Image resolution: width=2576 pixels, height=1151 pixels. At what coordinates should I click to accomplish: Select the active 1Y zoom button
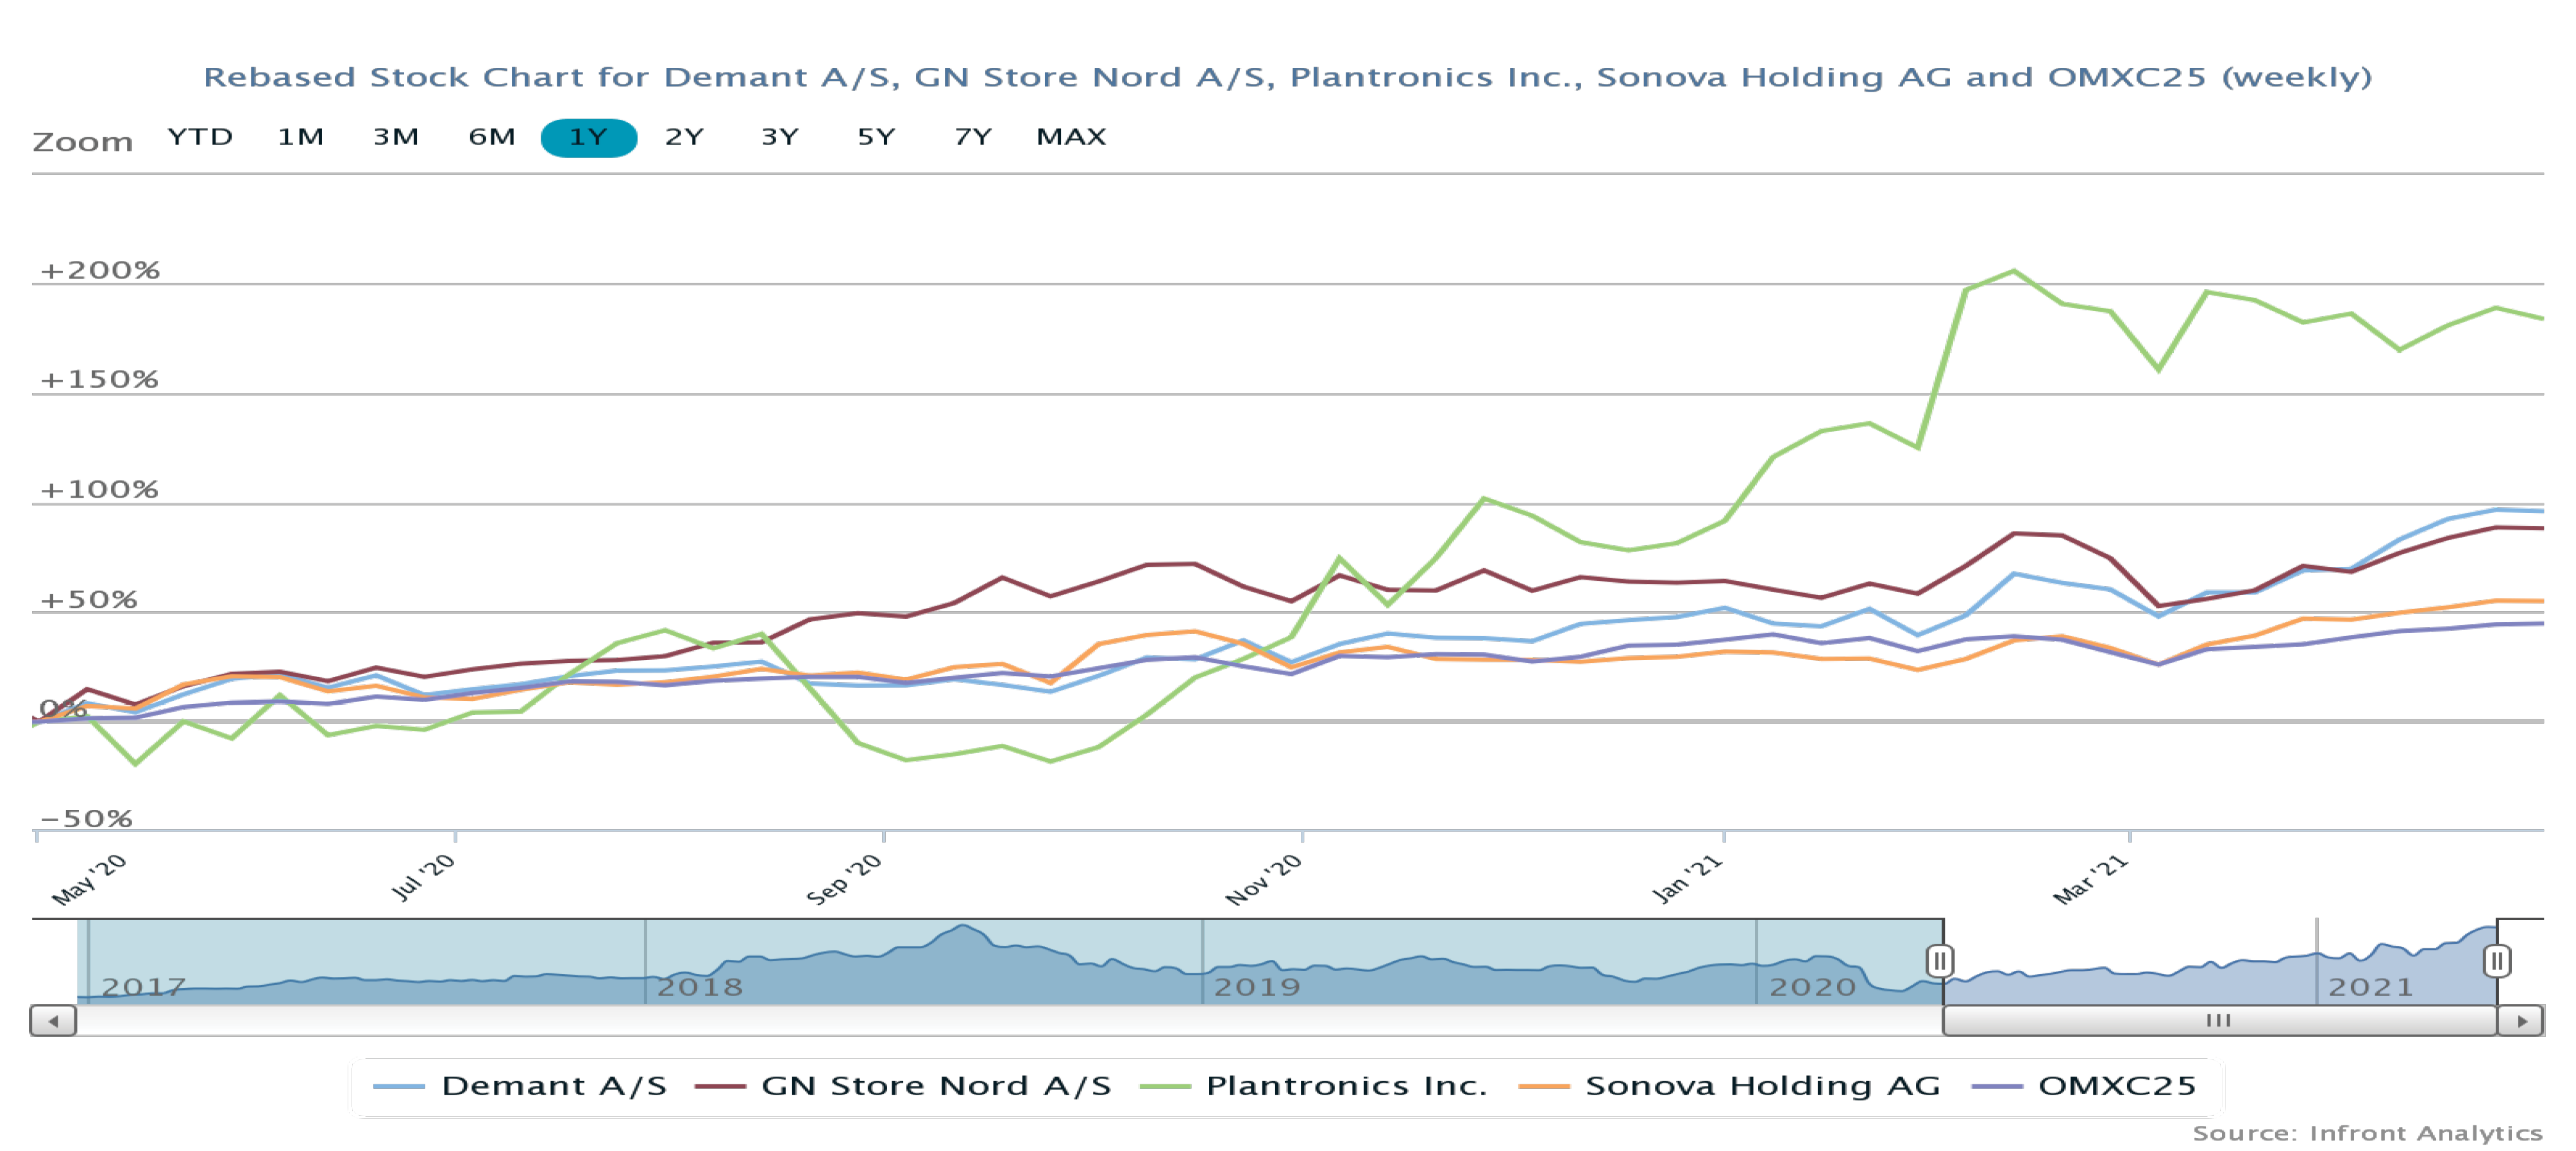coord(588,137)
